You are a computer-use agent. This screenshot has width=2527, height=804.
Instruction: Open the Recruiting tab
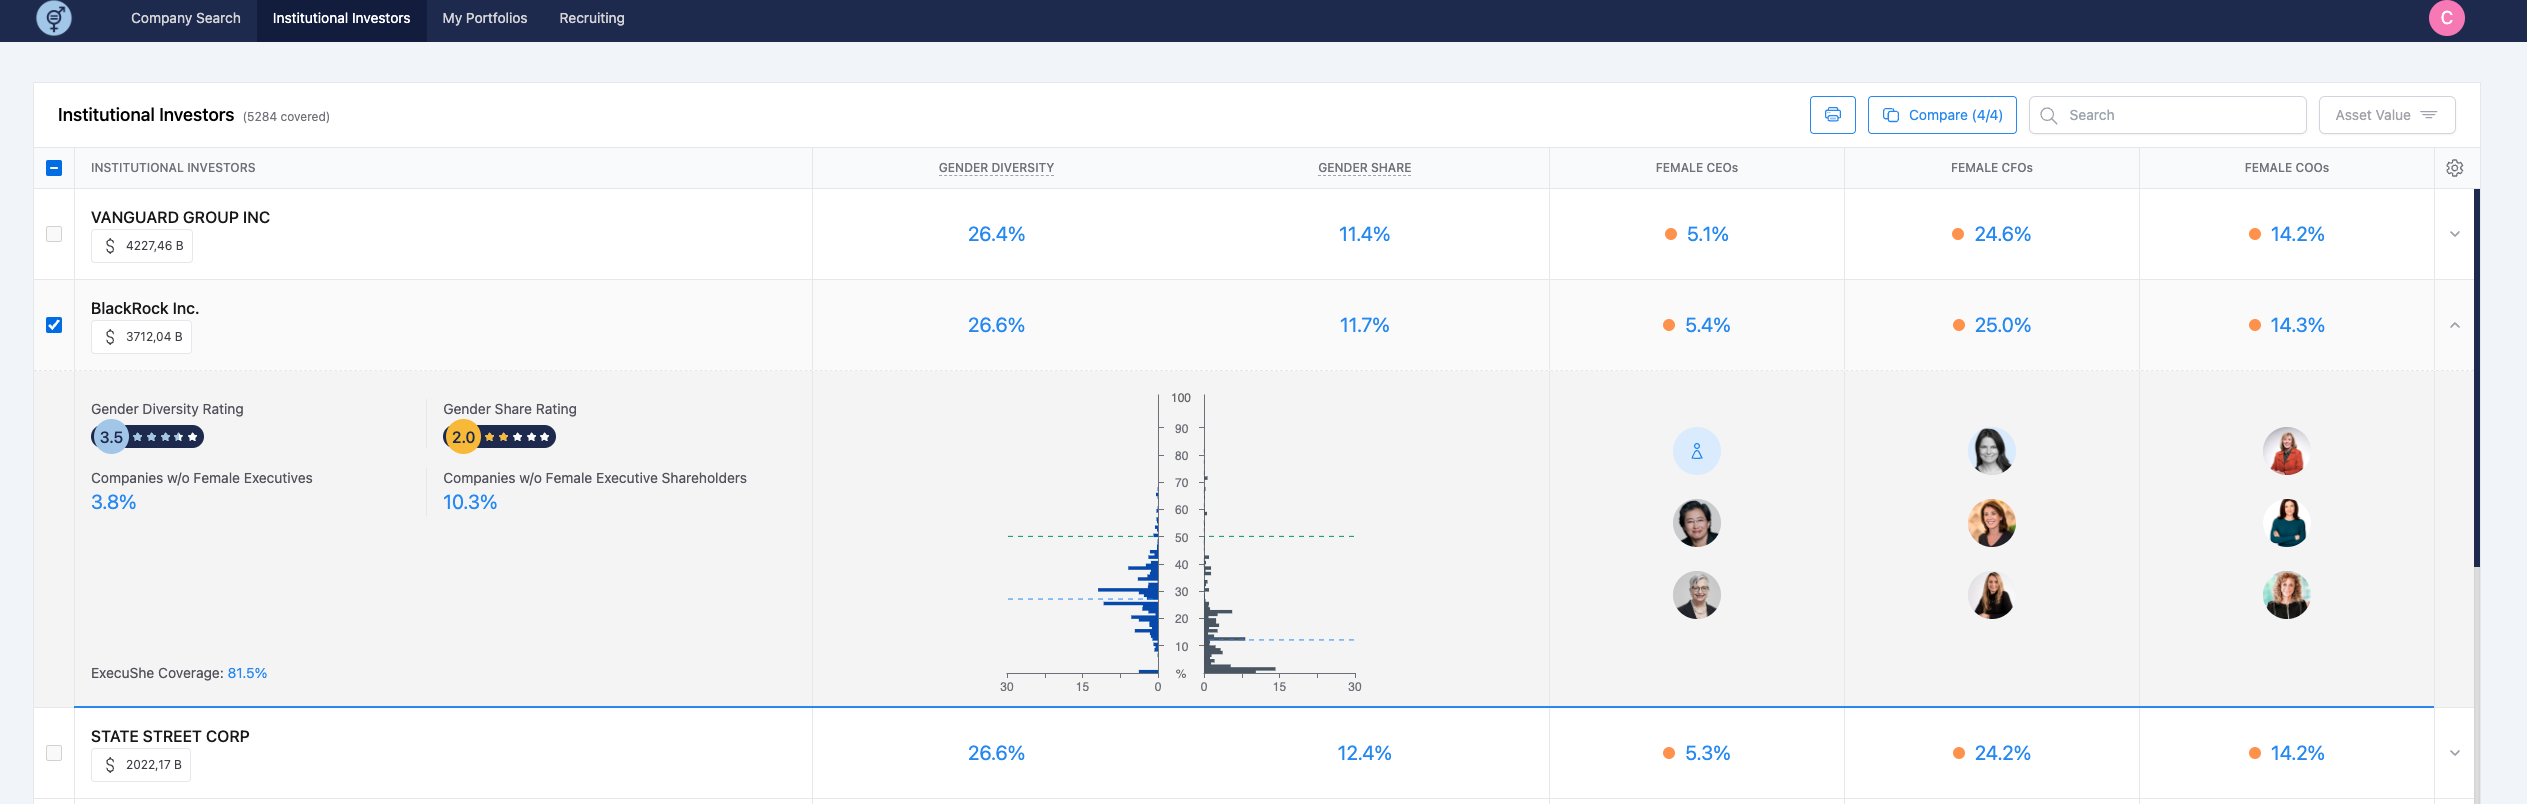591,18
